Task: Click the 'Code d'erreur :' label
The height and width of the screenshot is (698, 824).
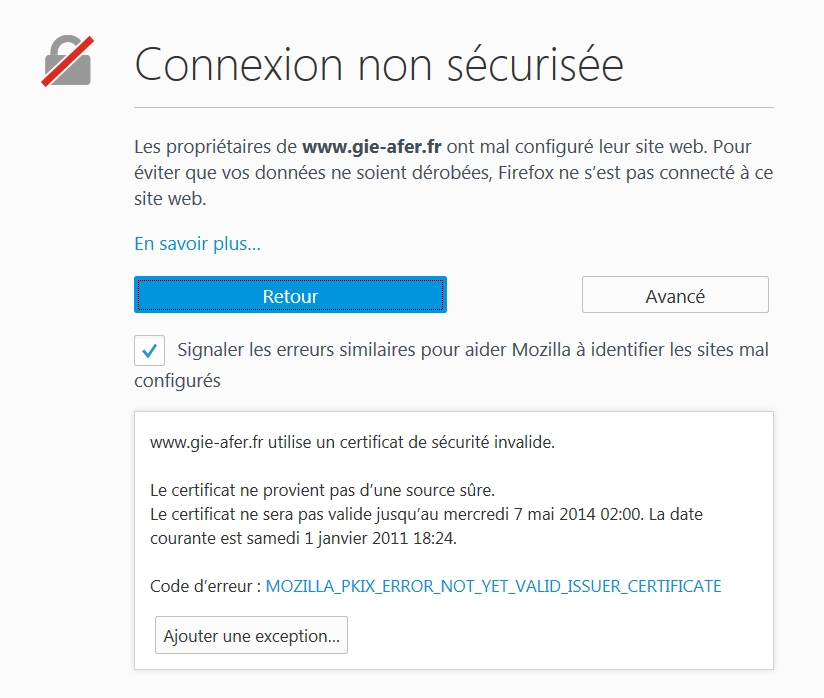Action: (205, 586)
